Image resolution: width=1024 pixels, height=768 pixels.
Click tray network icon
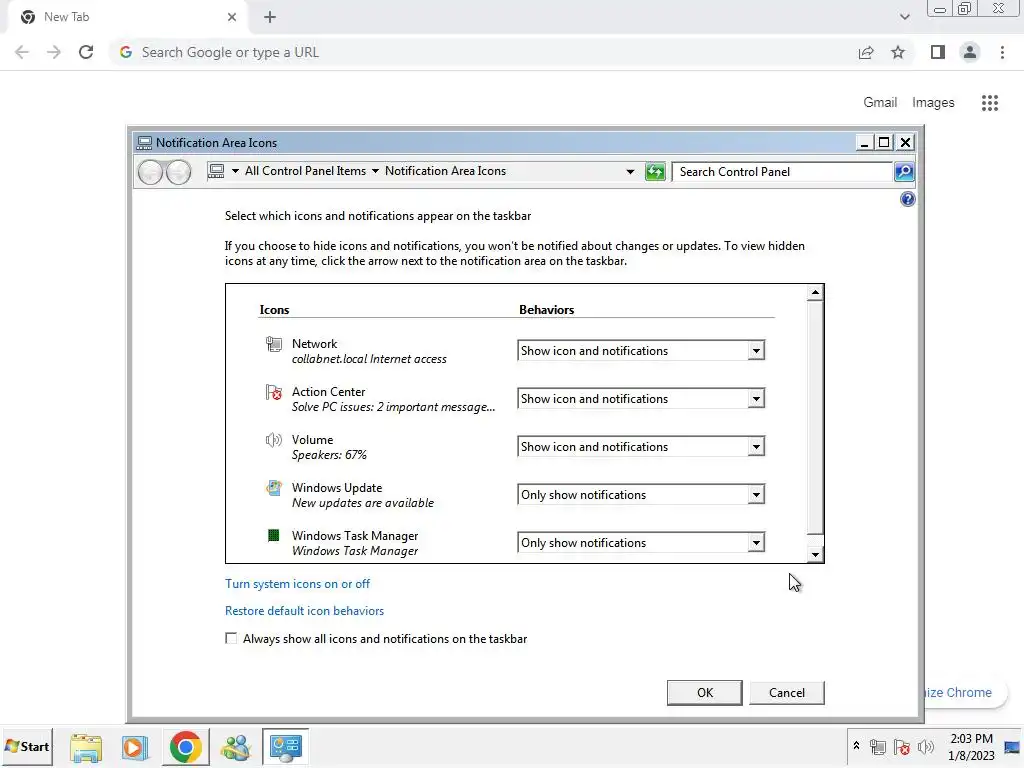pos(878,746)
